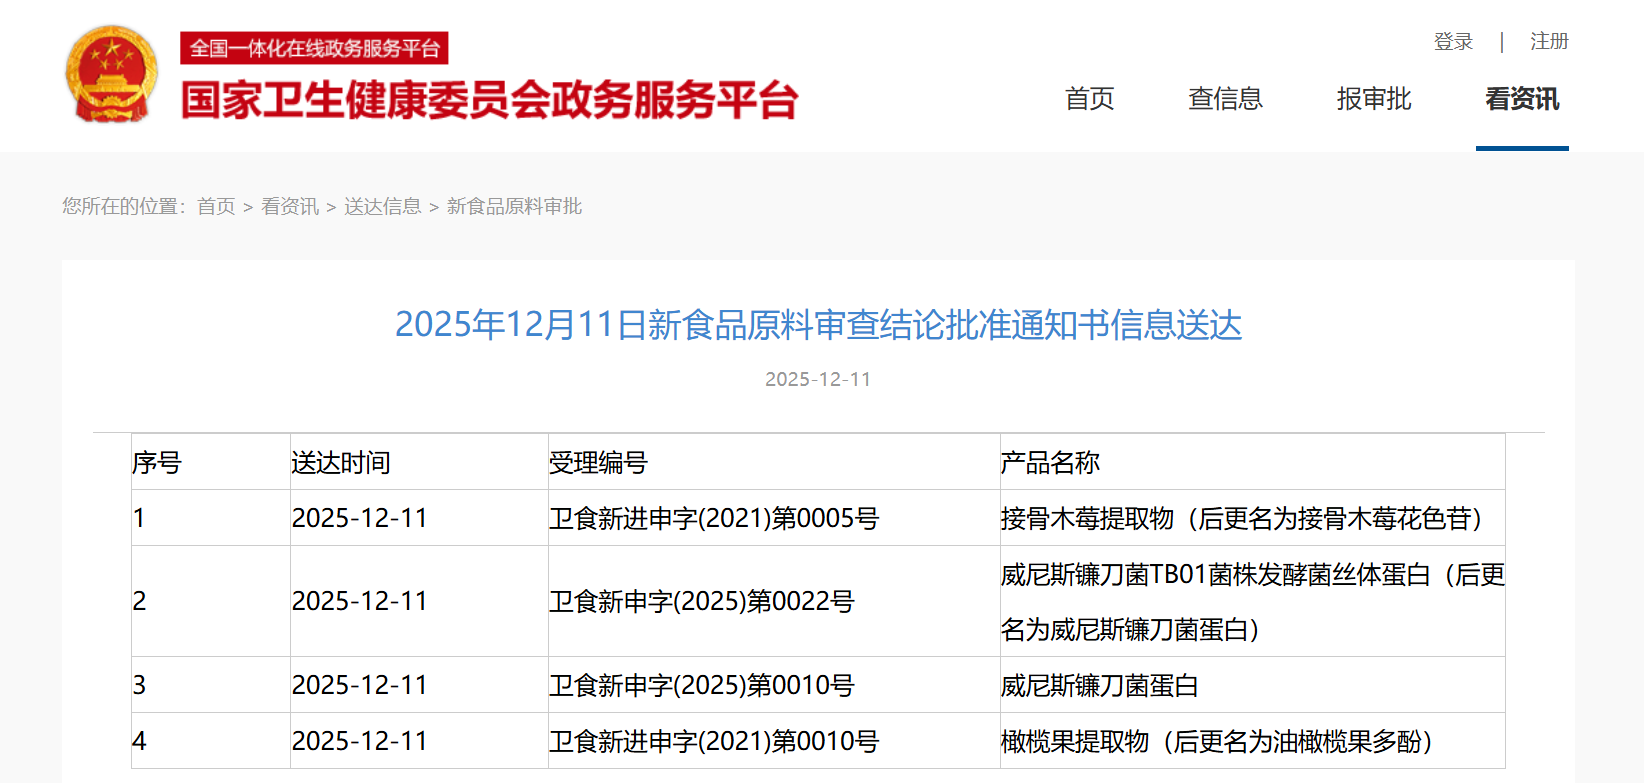
Task: Click 首页 in the breadcrumb trail
Action: (x=216, y=207)
